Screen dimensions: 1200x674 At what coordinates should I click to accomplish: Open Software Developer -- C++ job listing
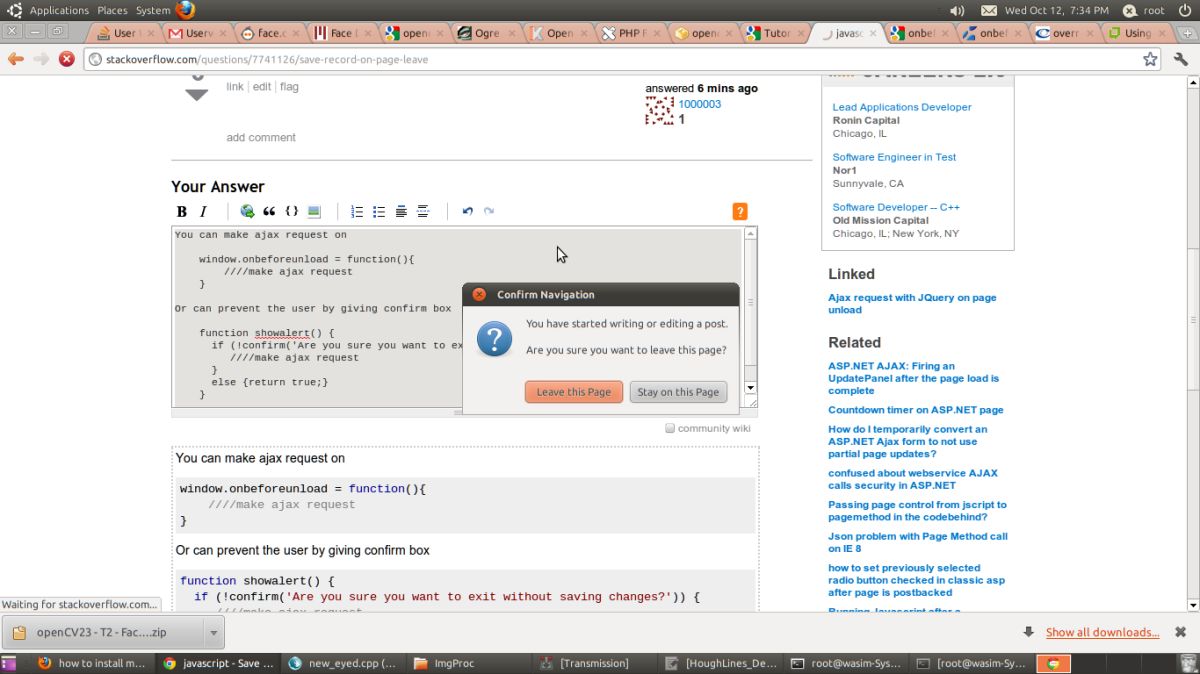(896, 207)
